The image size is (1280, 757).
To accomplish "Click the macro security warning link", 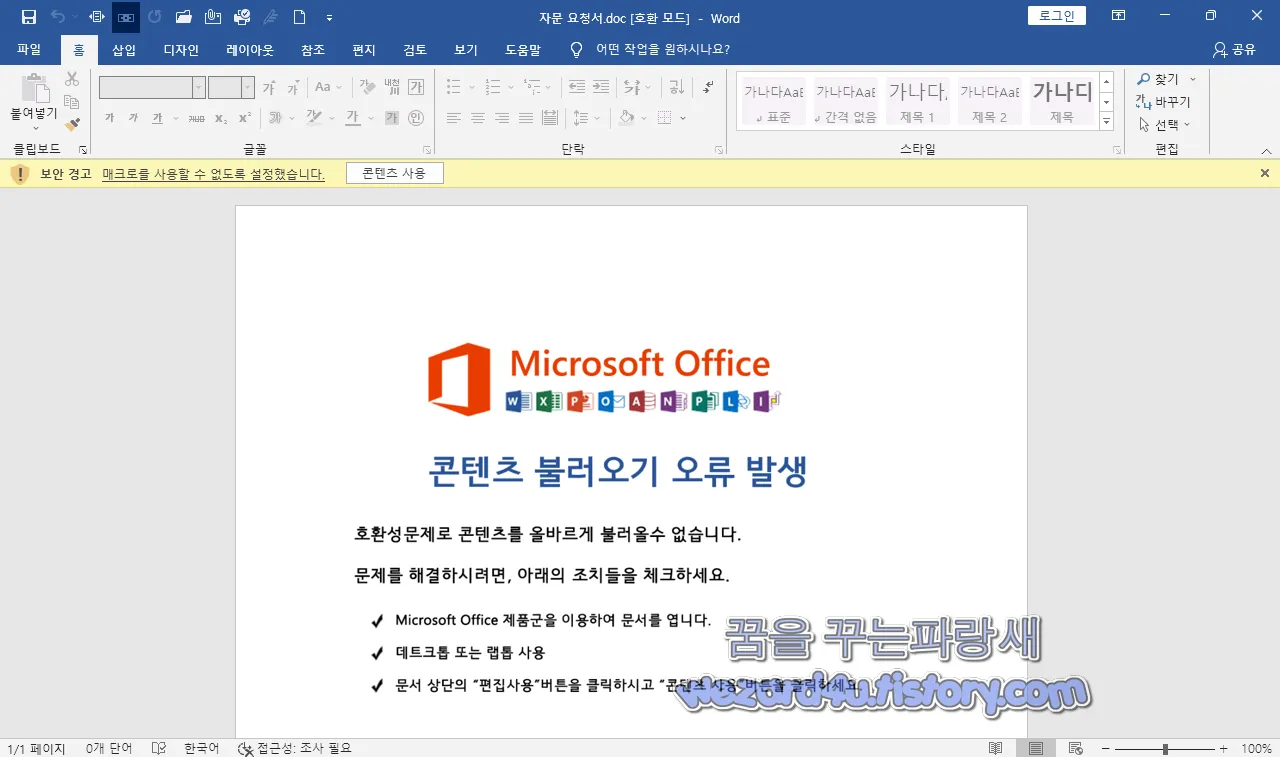I will click(x=213, y=174).
